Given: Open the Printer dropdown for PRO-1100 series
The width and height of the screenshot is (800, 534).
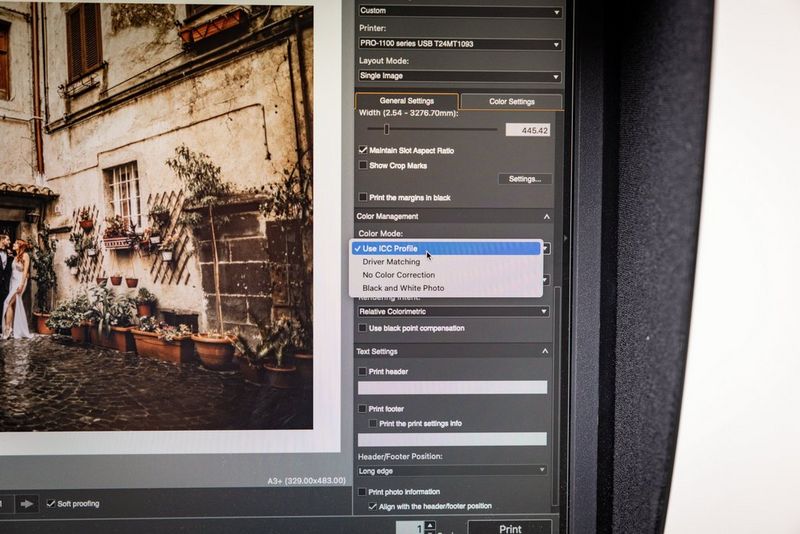Looking at the screenshot, I should pyautogui.click(x=459, y=44).
